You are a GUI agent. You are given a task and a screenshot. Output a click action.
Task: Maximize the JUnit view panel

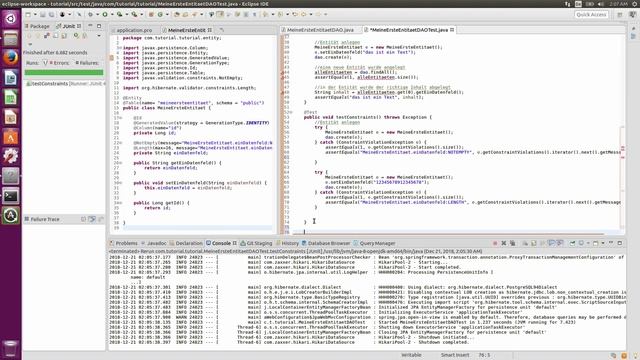[x=99, y=26]
